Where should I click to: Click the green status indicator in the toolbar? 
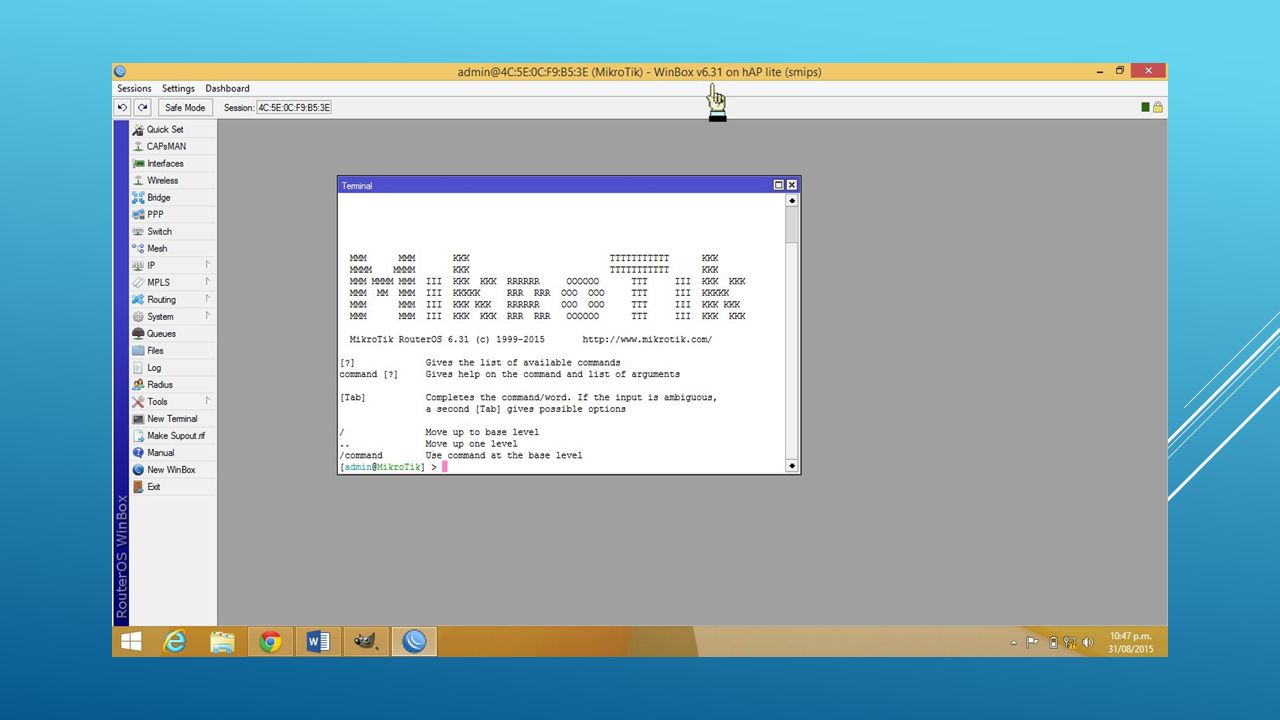(1146, 107)
